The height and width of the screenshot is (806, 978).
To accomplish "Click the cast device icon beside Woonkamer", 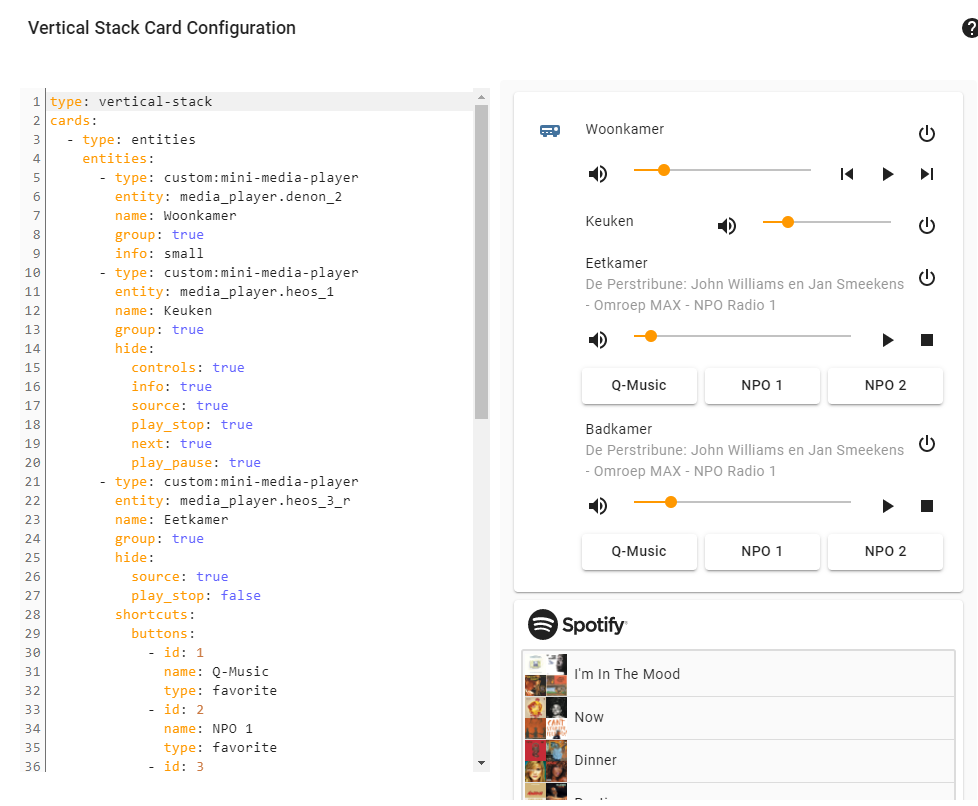I will coord(549,130).
